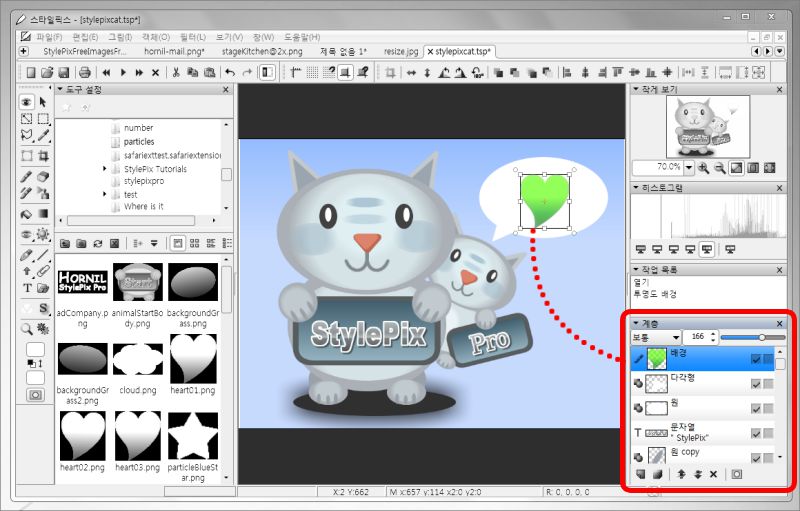Move layer down with down-arrow icon

[697, 474]
